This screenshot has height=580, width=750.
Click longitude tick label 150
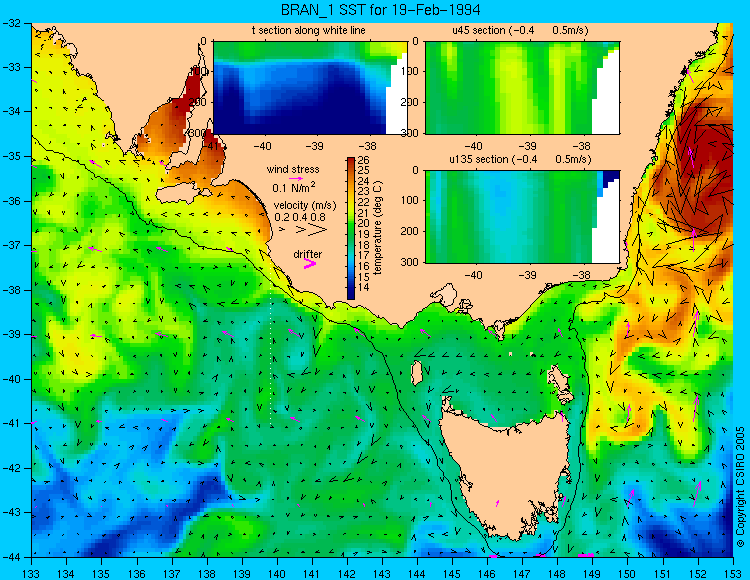[628, 574]
